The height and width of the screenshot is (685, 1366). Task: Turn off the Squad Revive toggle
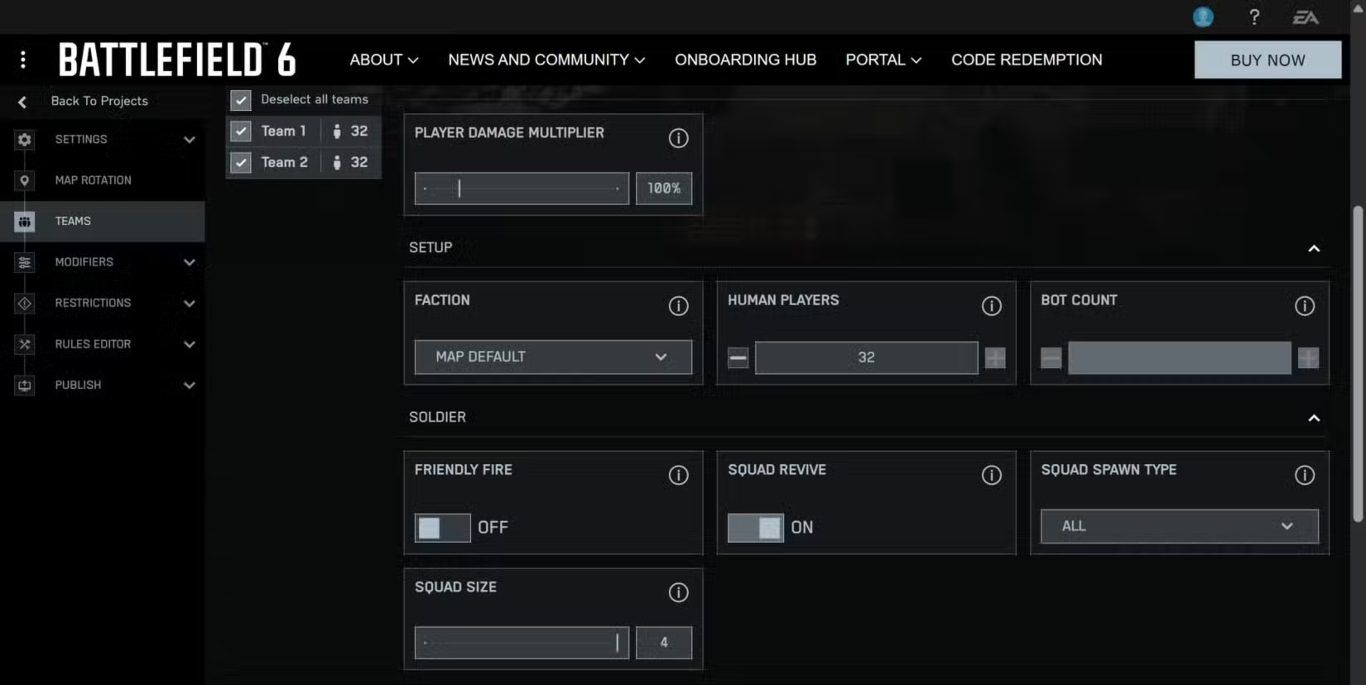tap(756, 527)
